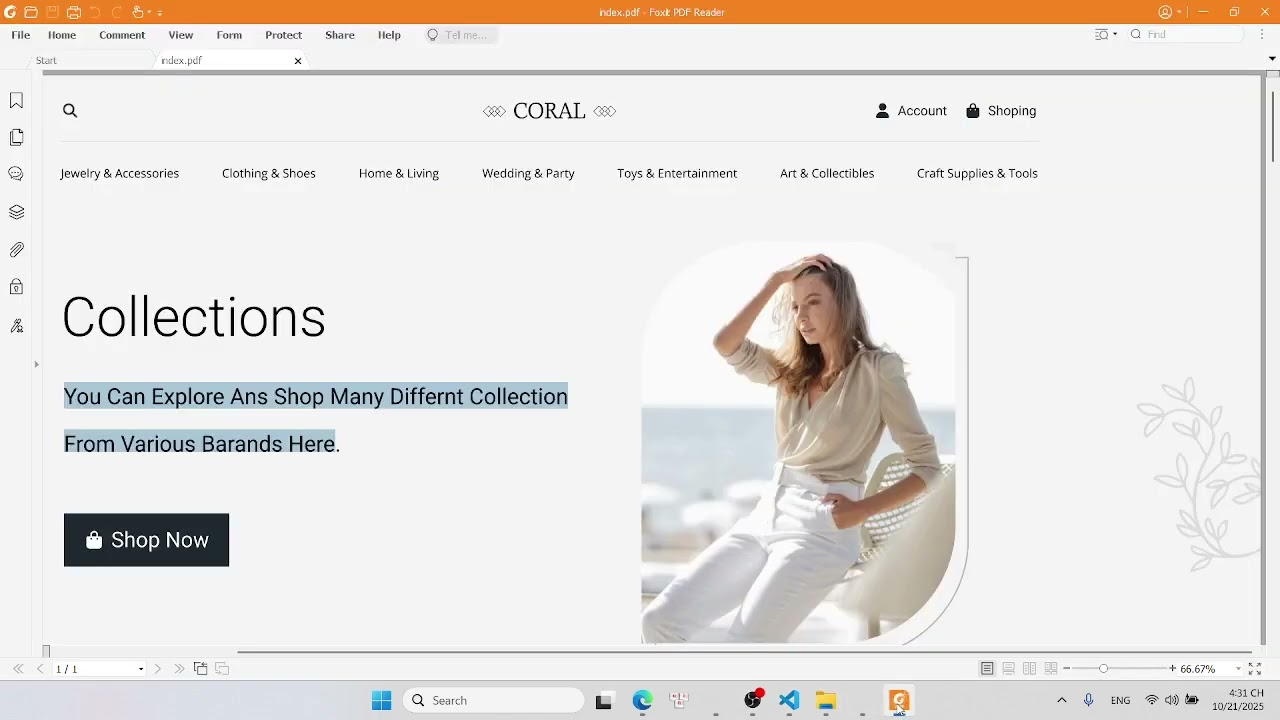The width and height of the screenshot is (1280, 720).
Task: Open the Form ribbon tab
Action: [x=229, y=35]
